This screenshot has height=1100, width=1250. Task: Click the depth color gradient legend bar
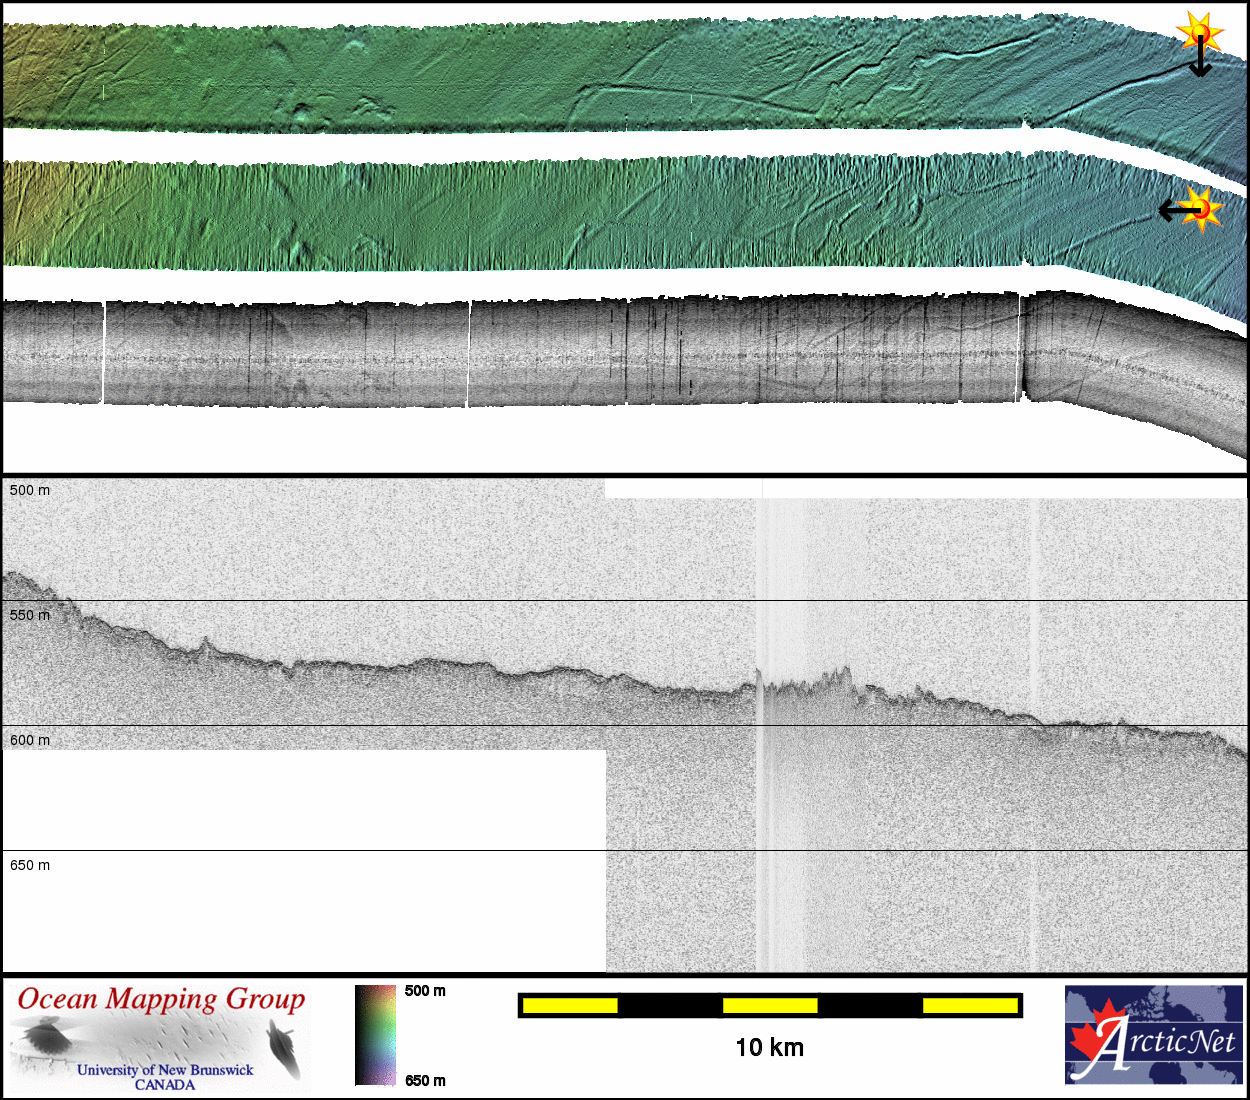click(x=375, y=1035)
